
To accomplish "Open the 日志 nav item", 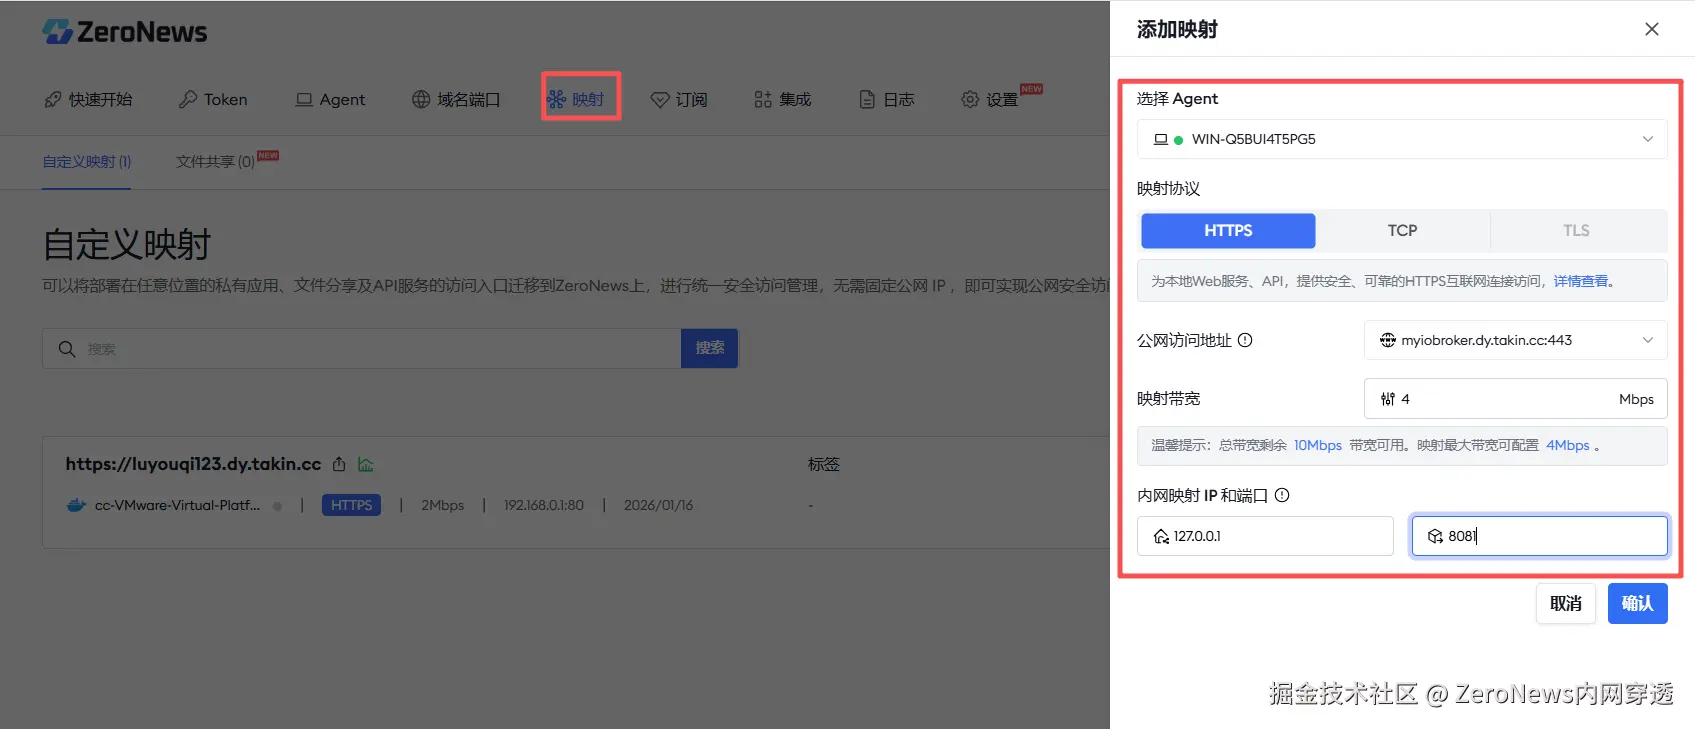I will pyautogui.click(x=887, y=99).
